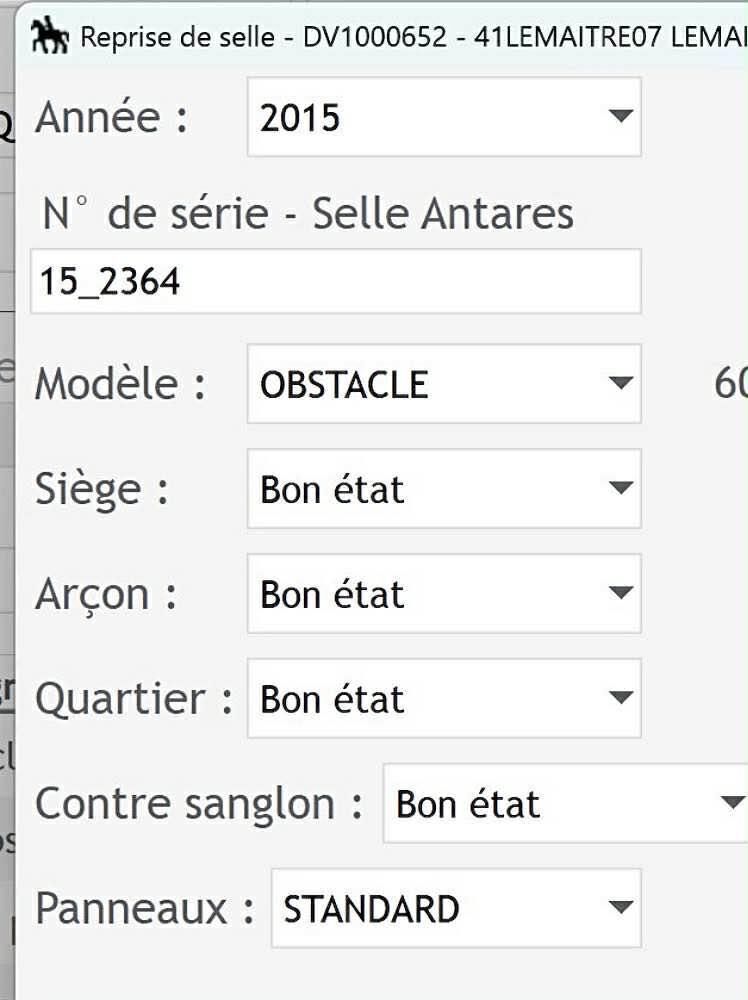The height and width of the screenshot is (1000, 748).
Task: Click the arrow of the Panneaux combo box
Action: [x=621, y=908]
